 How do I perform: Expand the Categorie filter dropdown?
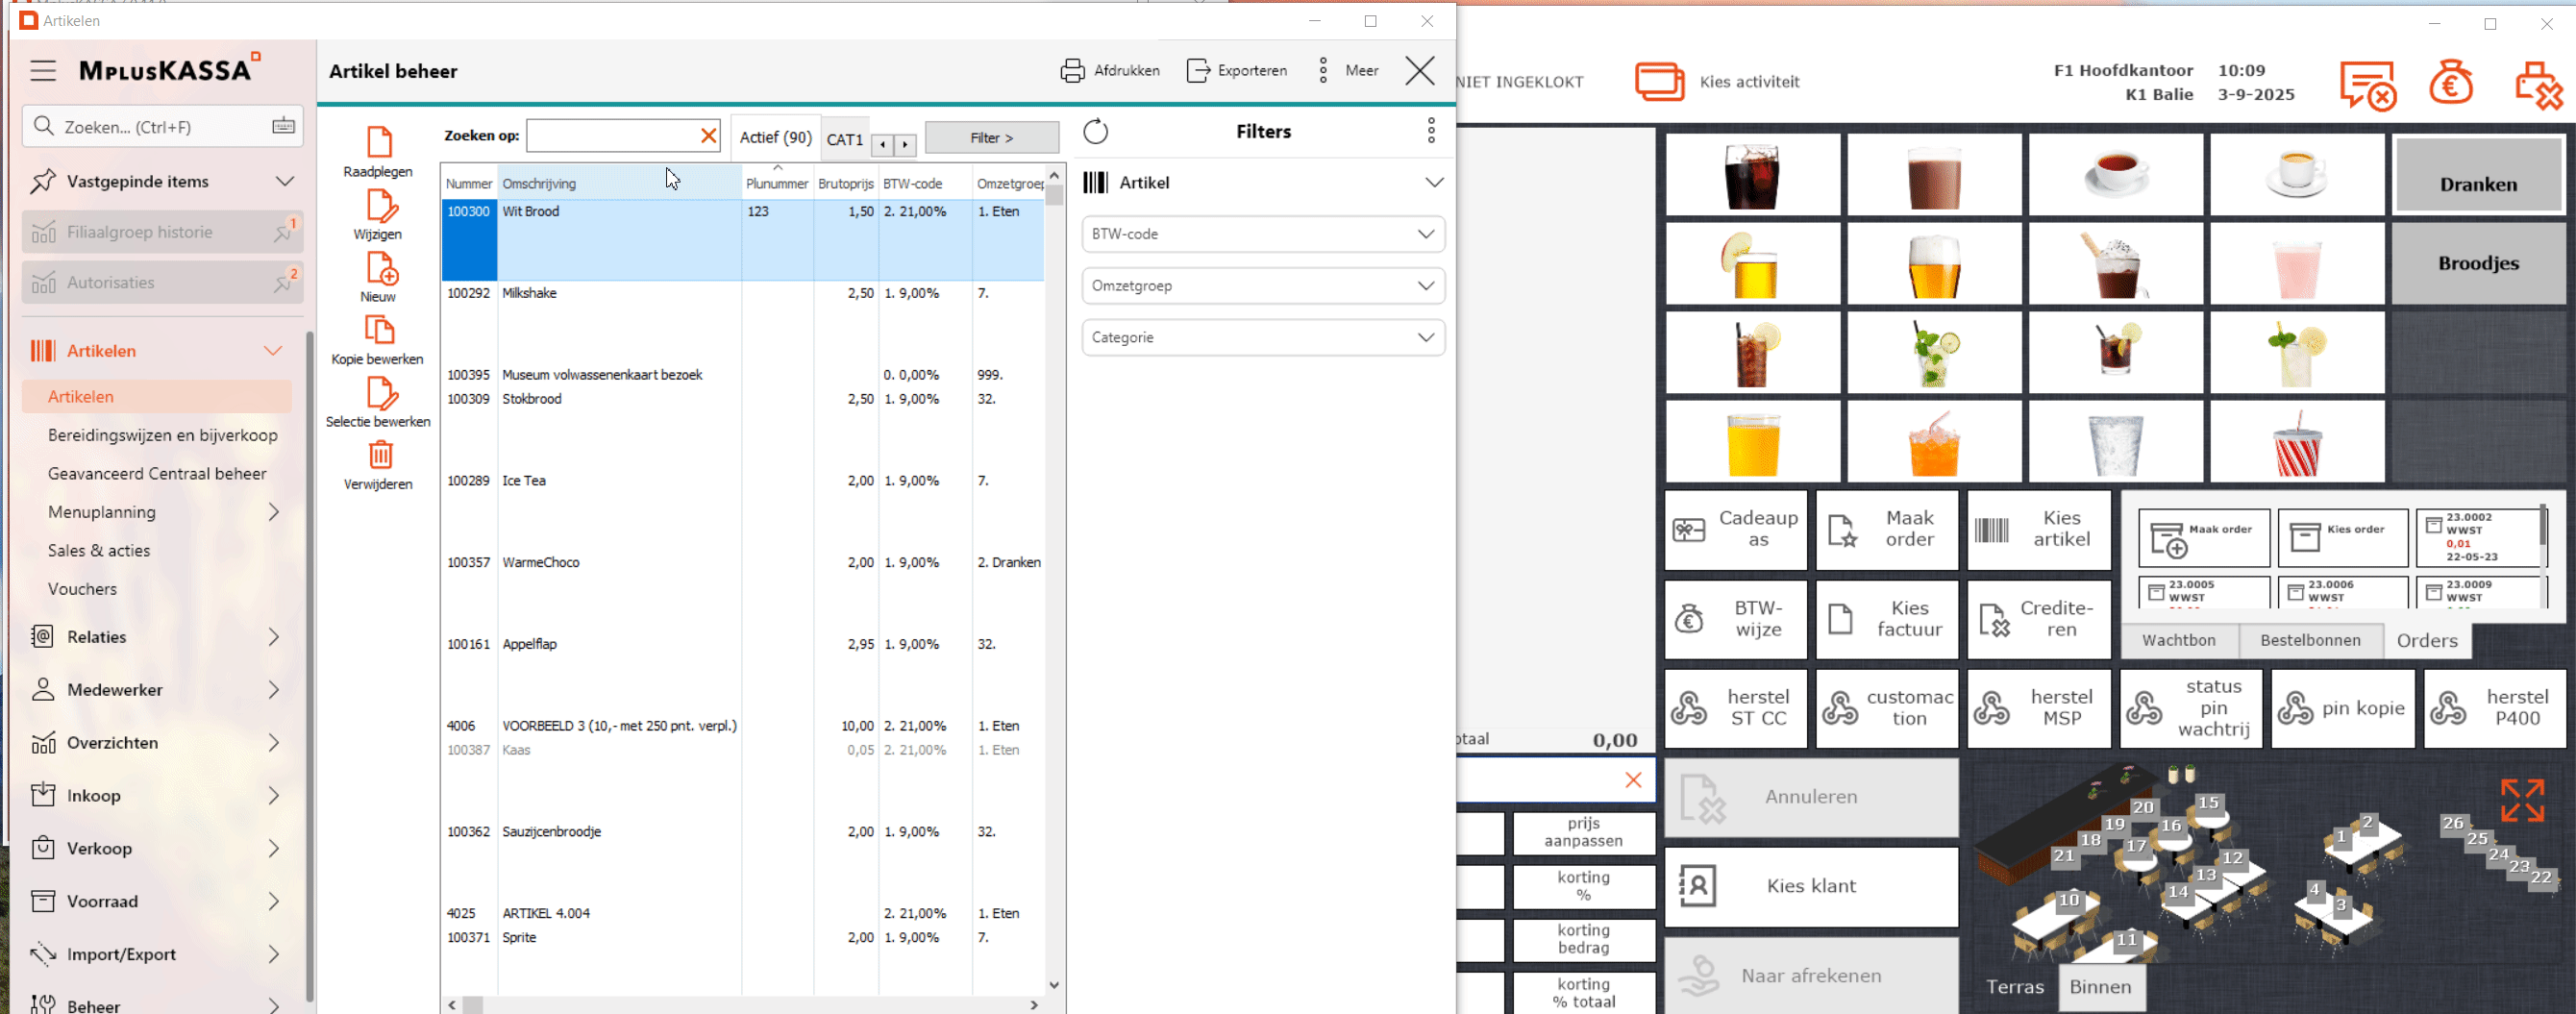point(1263,338)
